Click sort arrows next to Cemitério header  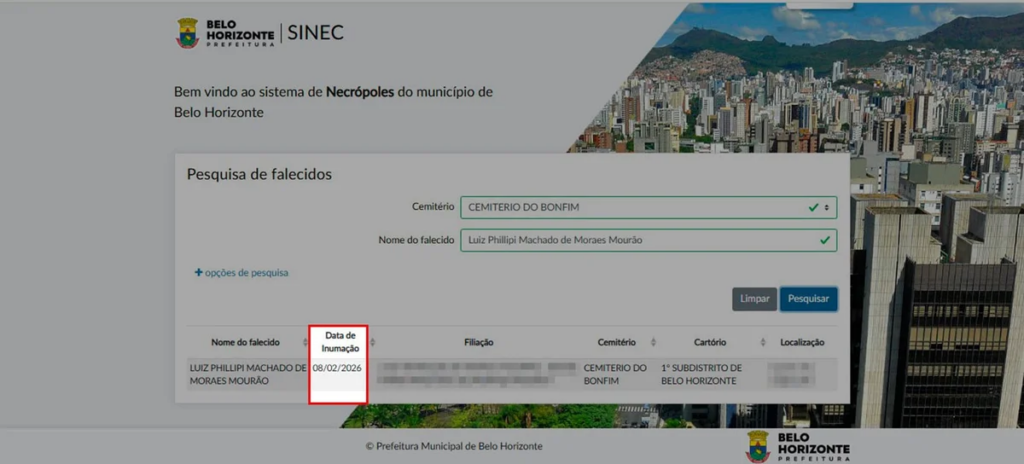pyautogui.click(x=653, y=342)
